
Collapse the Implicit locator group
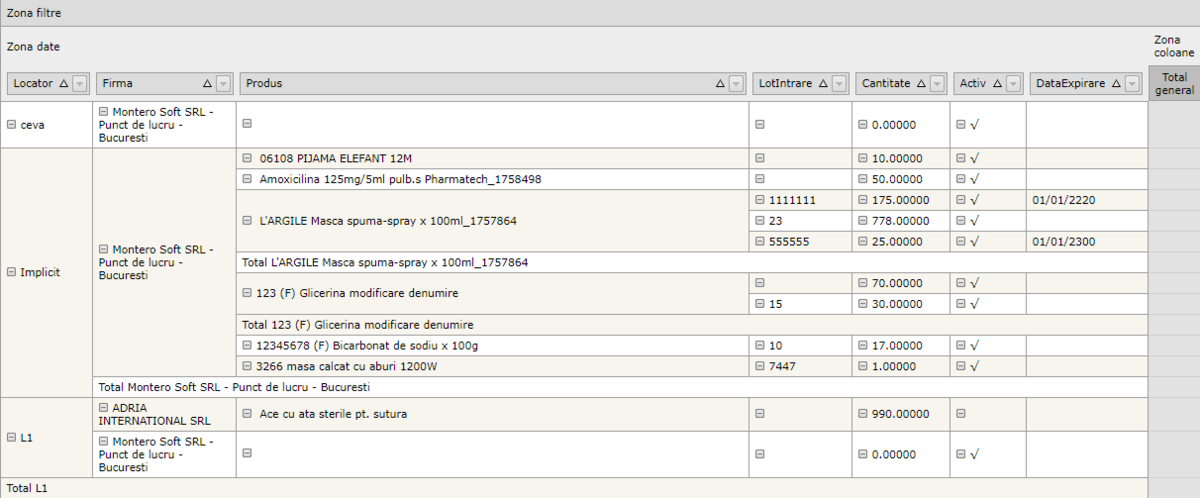12,272
